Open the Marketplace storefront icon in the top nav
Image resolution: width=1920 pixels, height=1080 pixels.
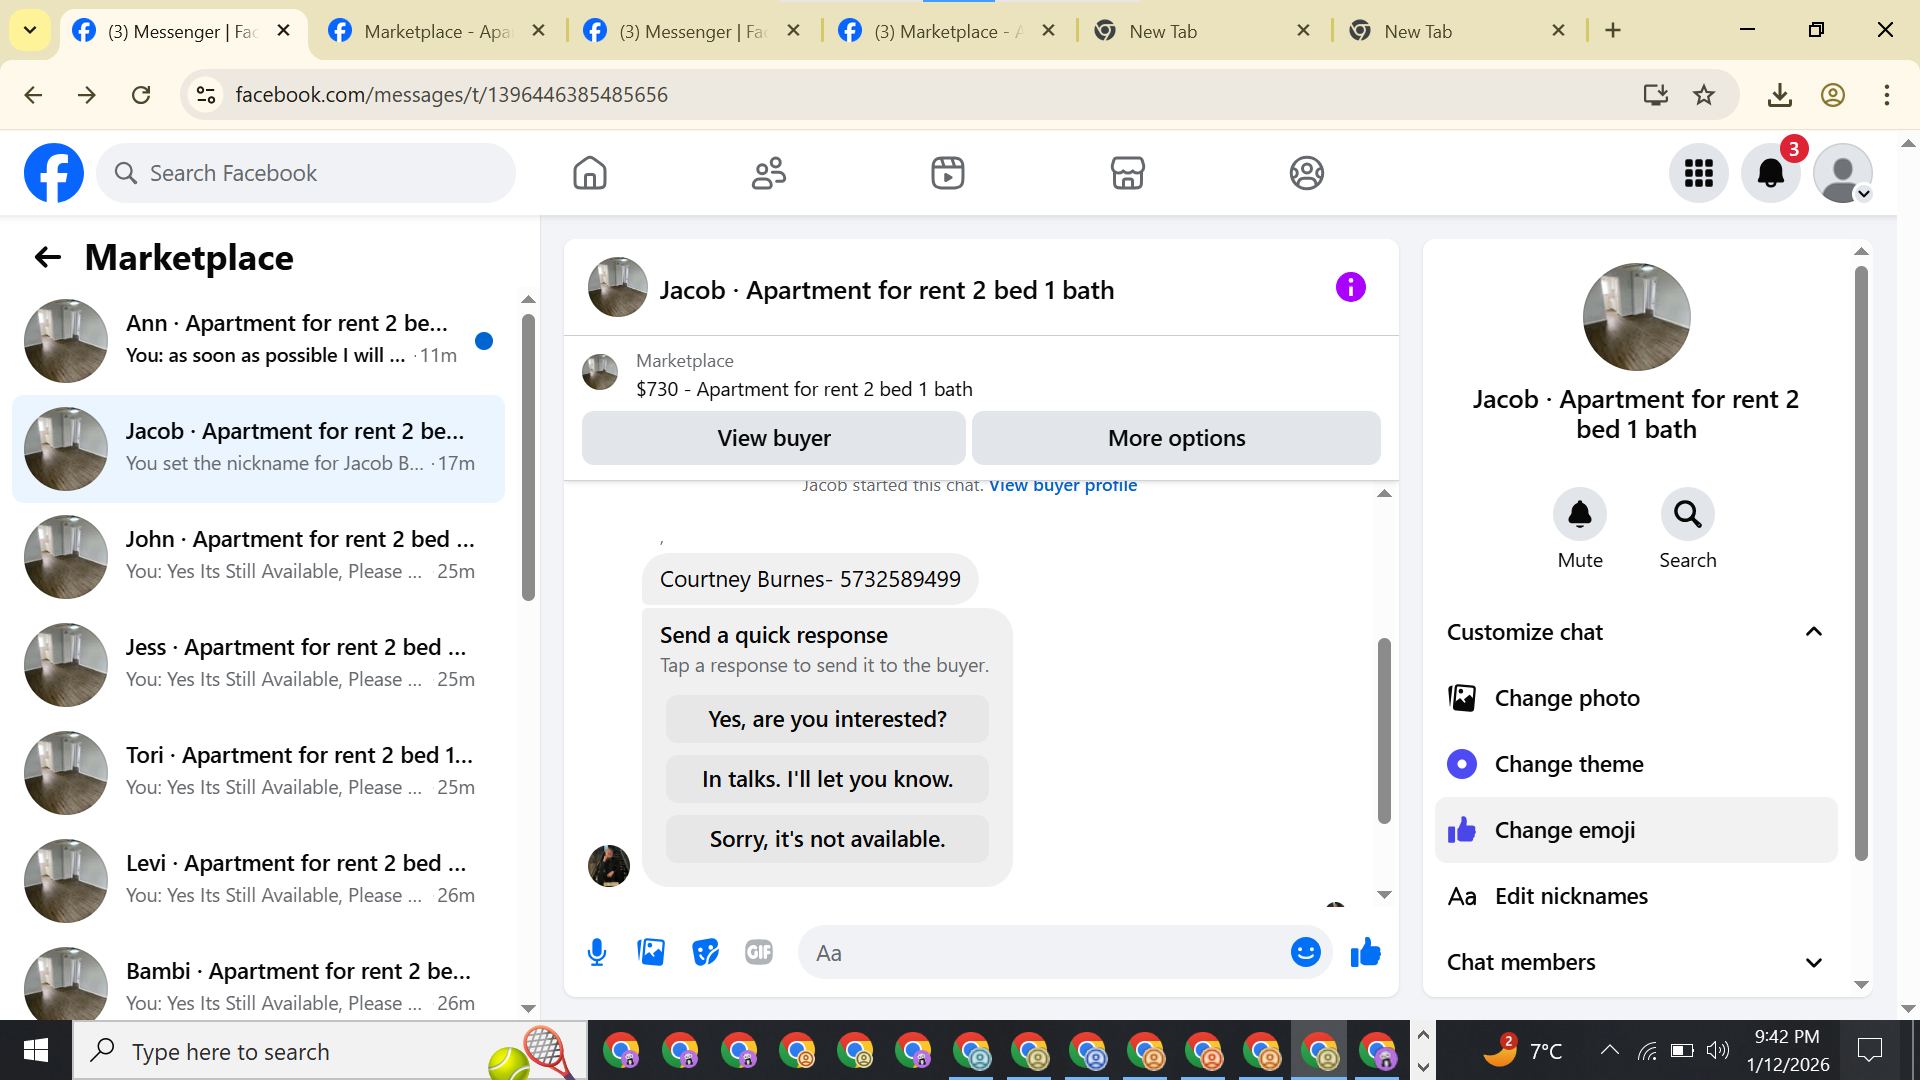pyautogui.click(x=1127, y=173)
